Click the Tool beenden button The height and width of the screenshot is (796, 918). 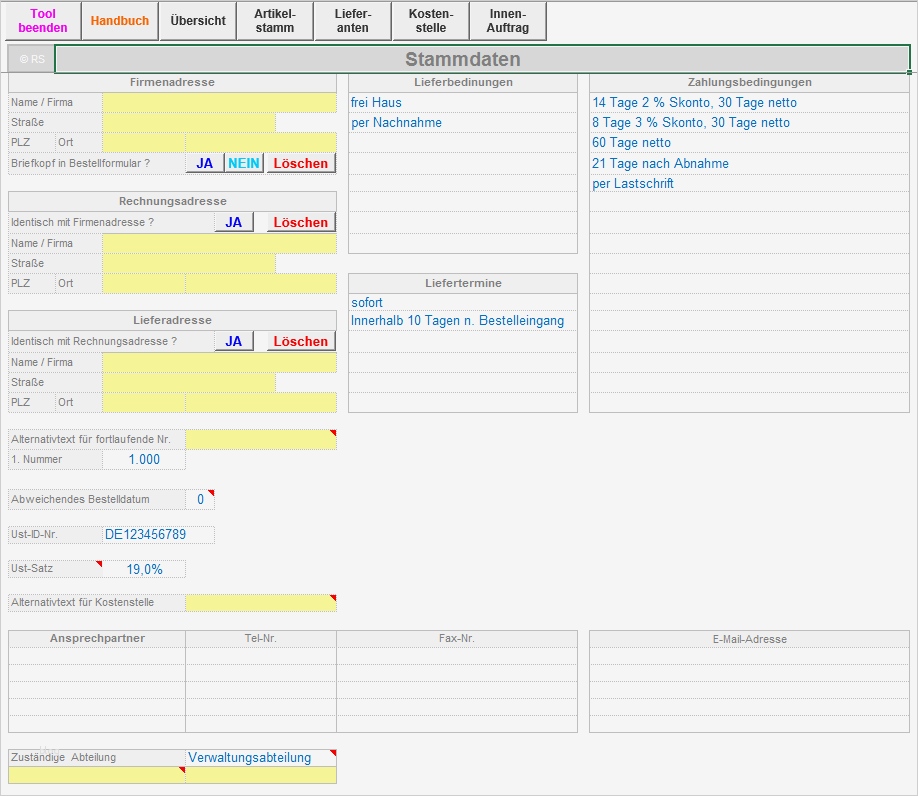43,20
